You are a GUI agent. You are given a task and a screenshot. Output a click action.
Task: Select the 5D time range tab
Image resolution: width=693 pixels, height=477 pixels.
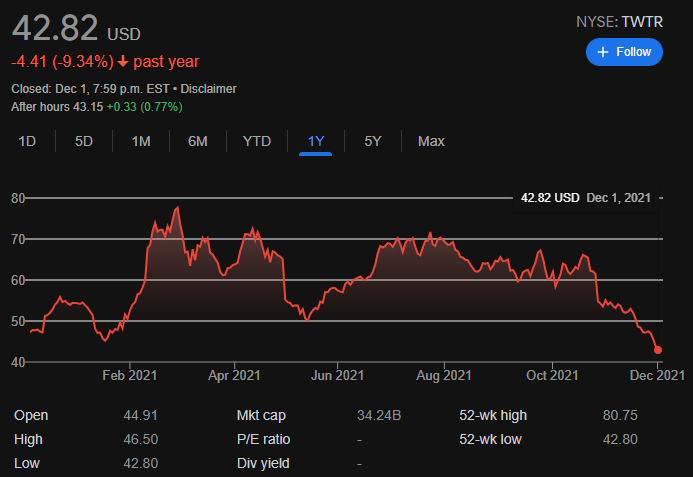(x=84, y=141)
